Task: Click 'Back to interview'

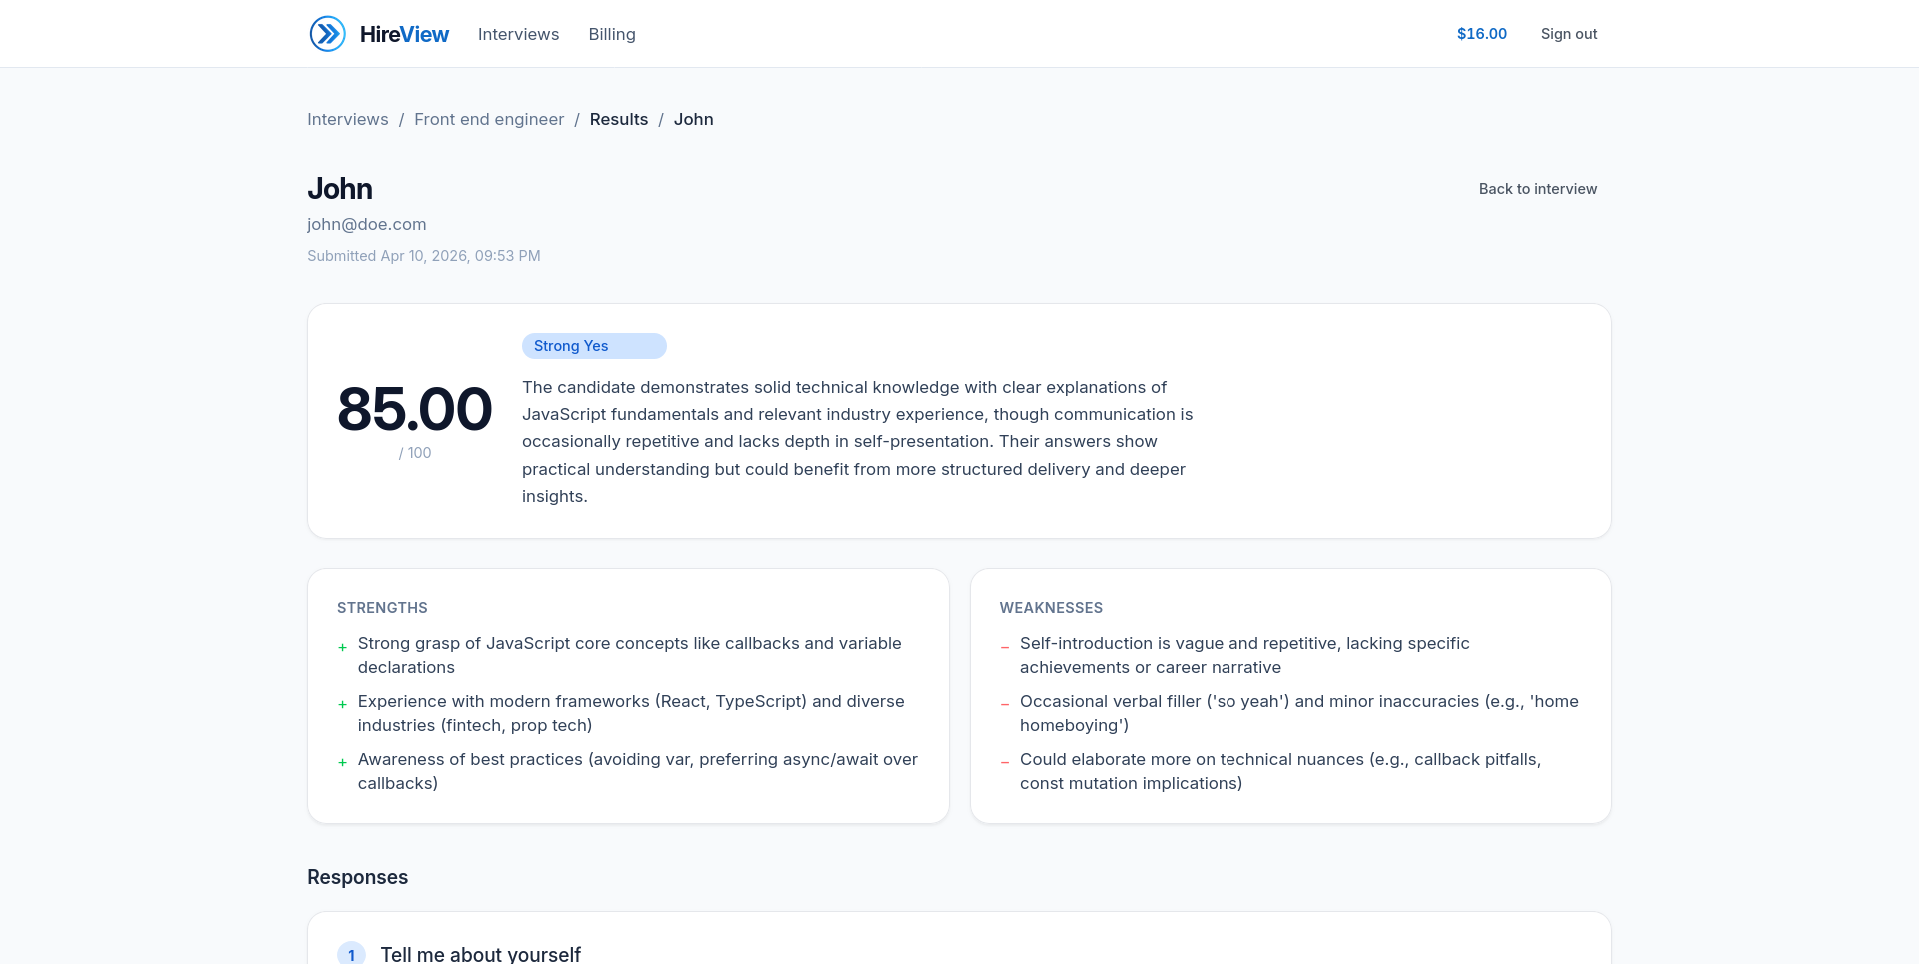Action: pos(1537,188)
